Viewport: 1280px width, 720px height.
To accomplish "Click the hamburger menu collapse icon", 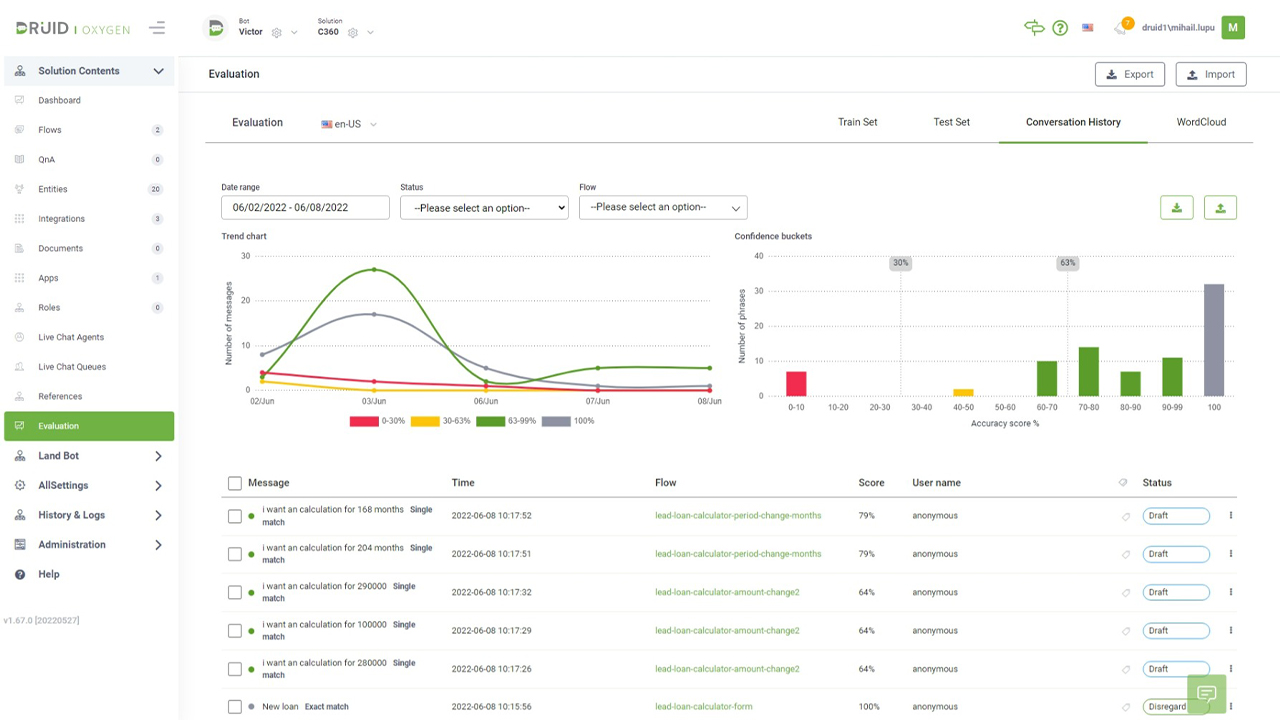I will pyautogui.click(x=157, y=28).
